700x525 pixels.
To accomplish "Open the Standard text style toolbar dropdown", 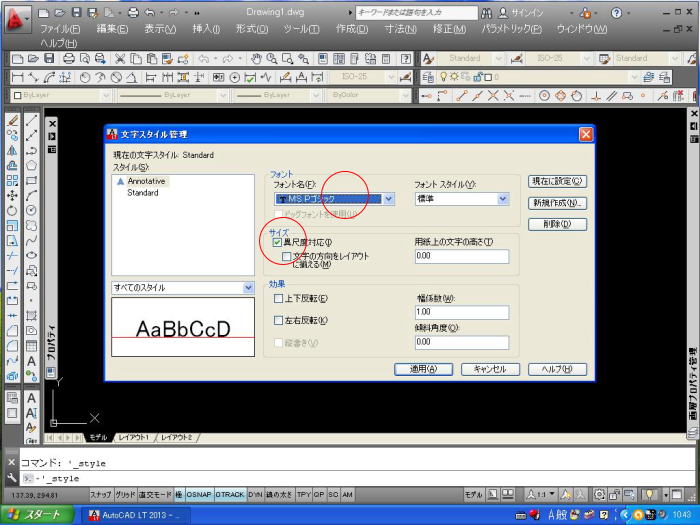I will point(498,58).
